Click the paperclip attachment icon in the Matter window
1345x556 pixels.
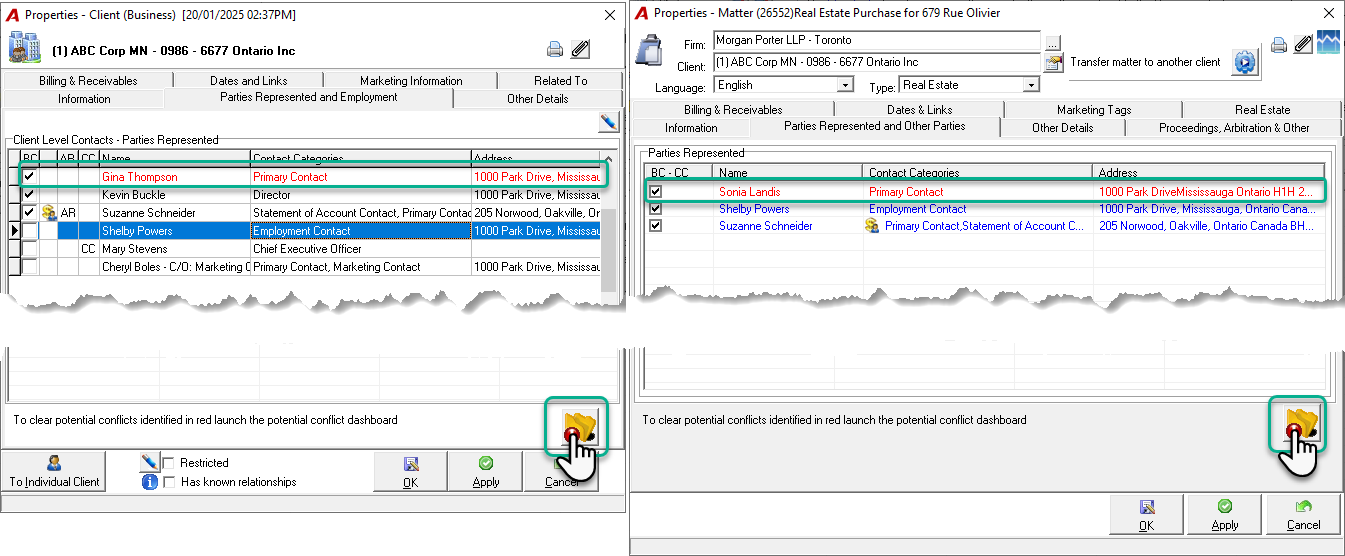click(1302, 43)
